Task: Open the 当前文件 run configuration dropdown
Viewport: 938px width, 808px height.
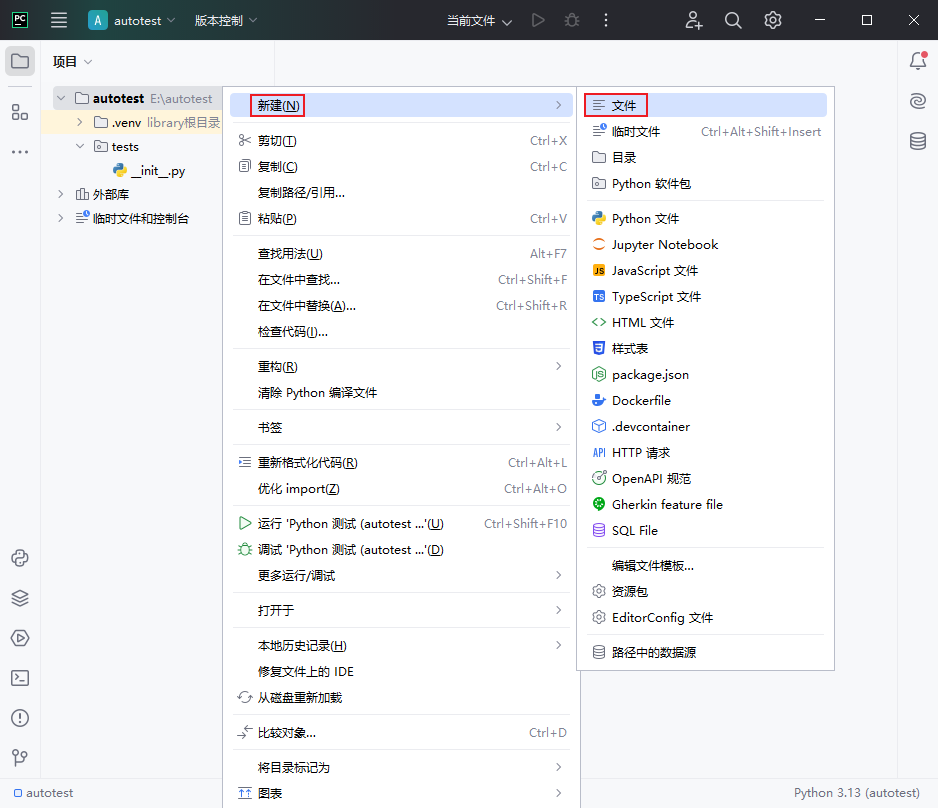Action: pos(479,21)
